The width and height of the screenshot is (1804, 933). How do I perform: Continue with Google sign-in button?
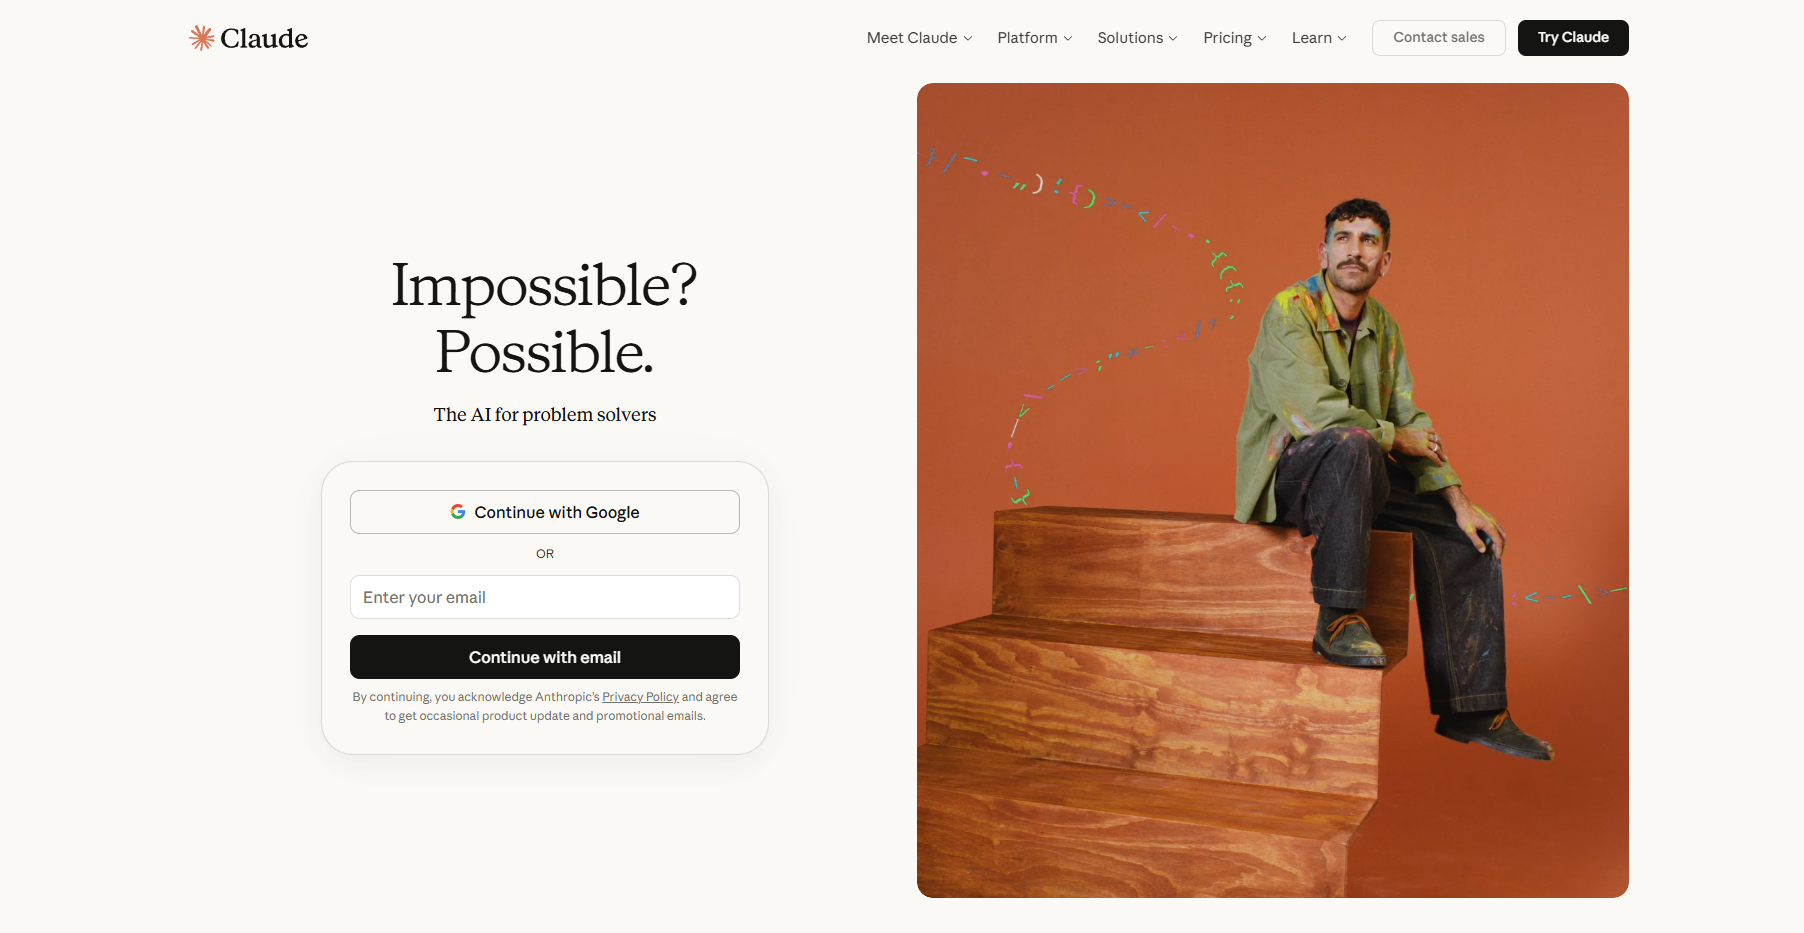pos(545,512)
